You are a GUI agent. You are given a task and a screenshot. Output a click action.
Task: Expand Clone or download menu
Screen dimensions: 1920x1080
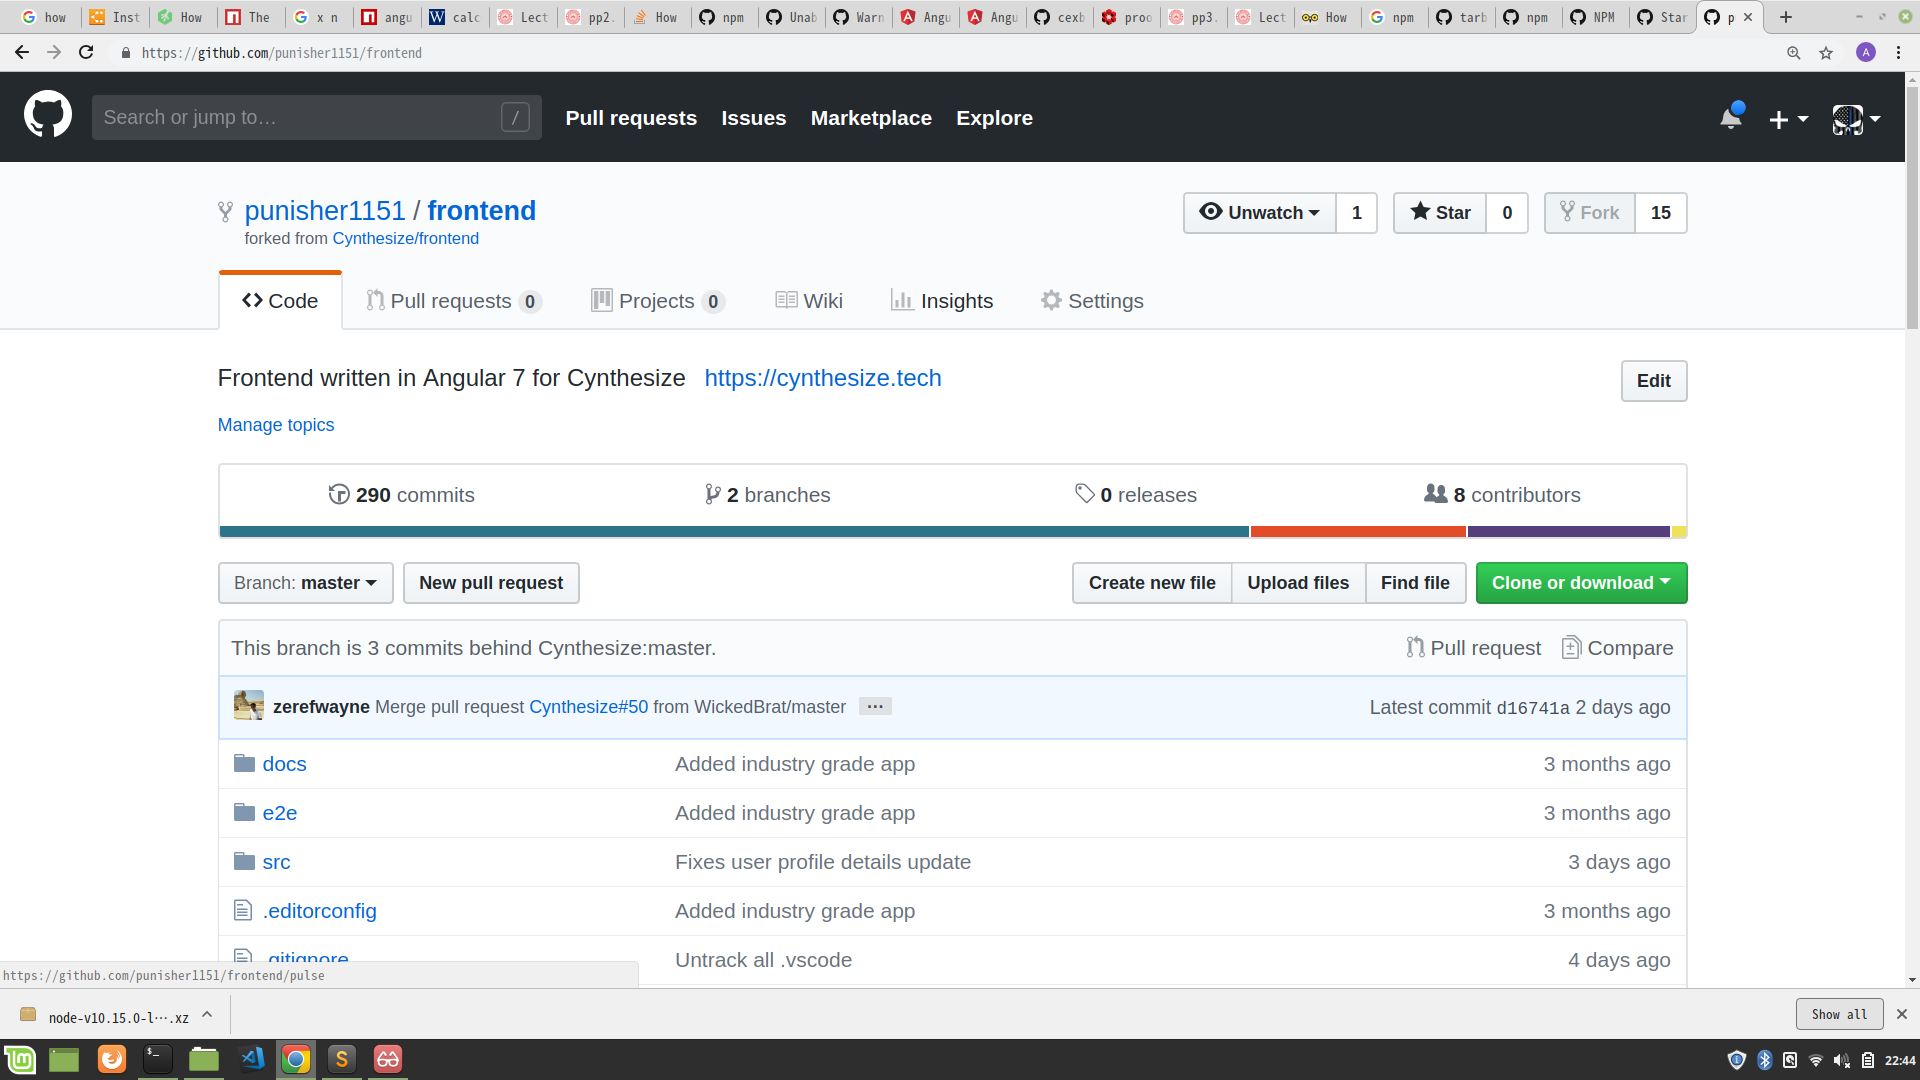click(x=1581, y=583)
